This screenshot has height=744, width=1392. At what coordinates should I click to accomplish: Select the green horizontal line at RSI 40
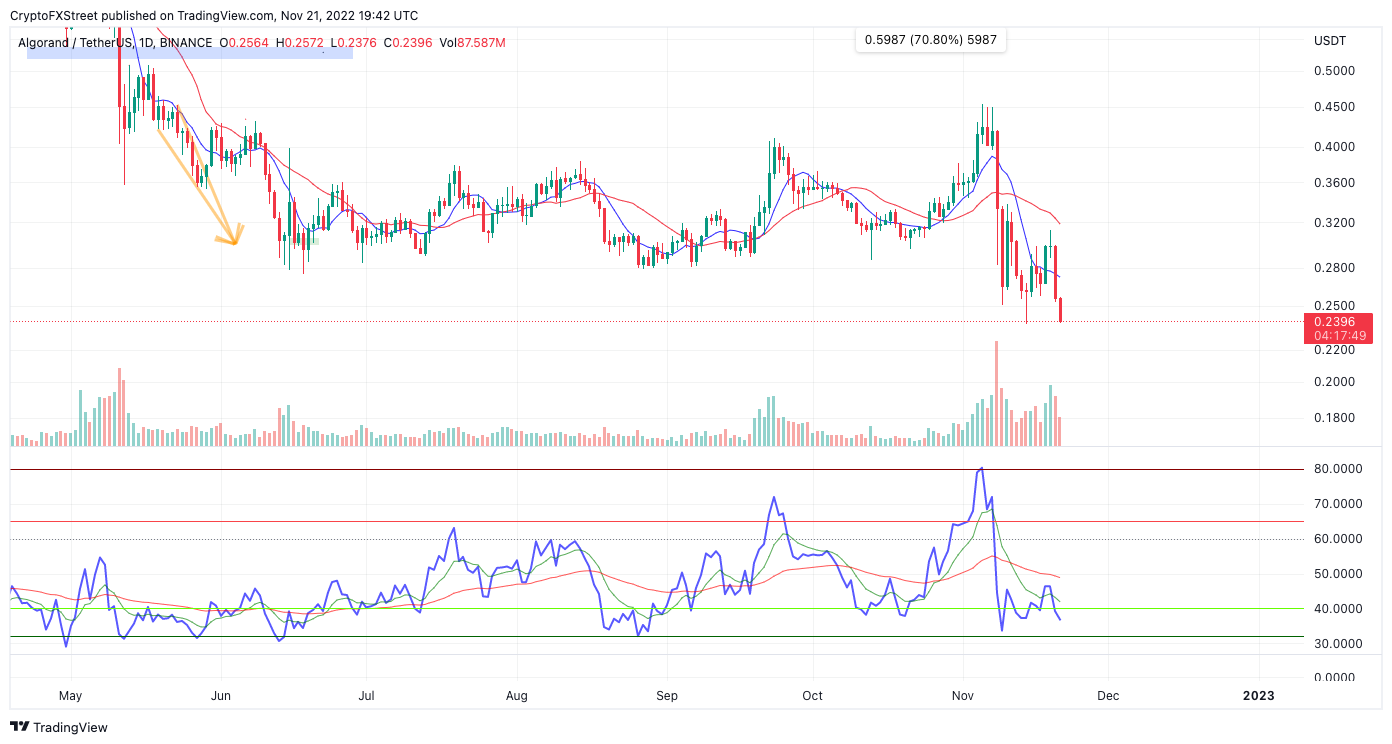pos(657,608)
